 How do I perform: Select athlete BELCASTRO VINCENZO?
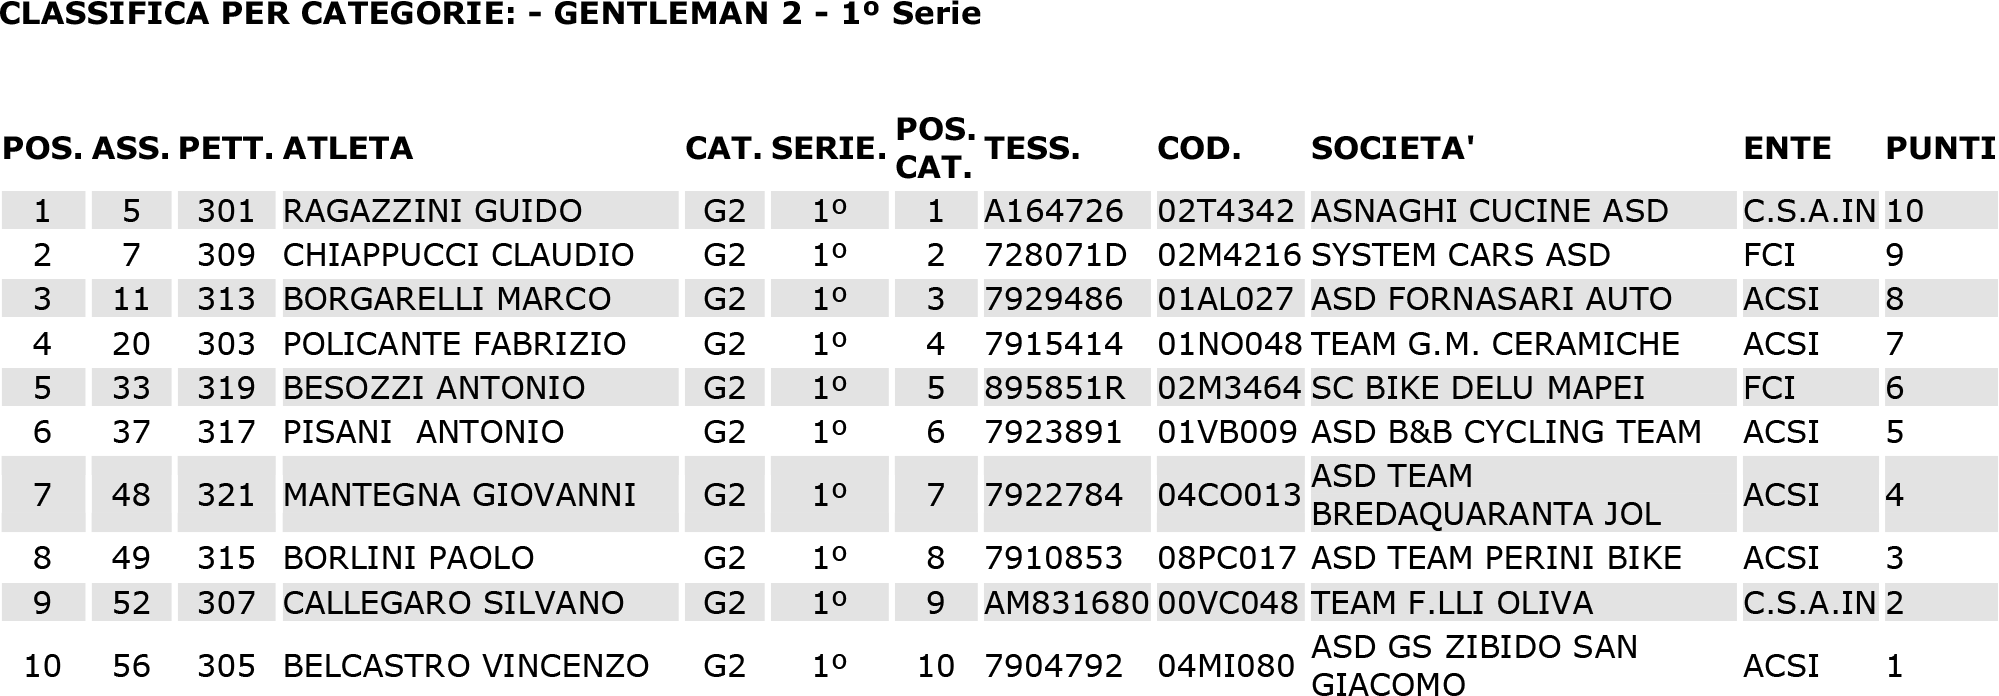pyautogui.click(x=466, y=666)
